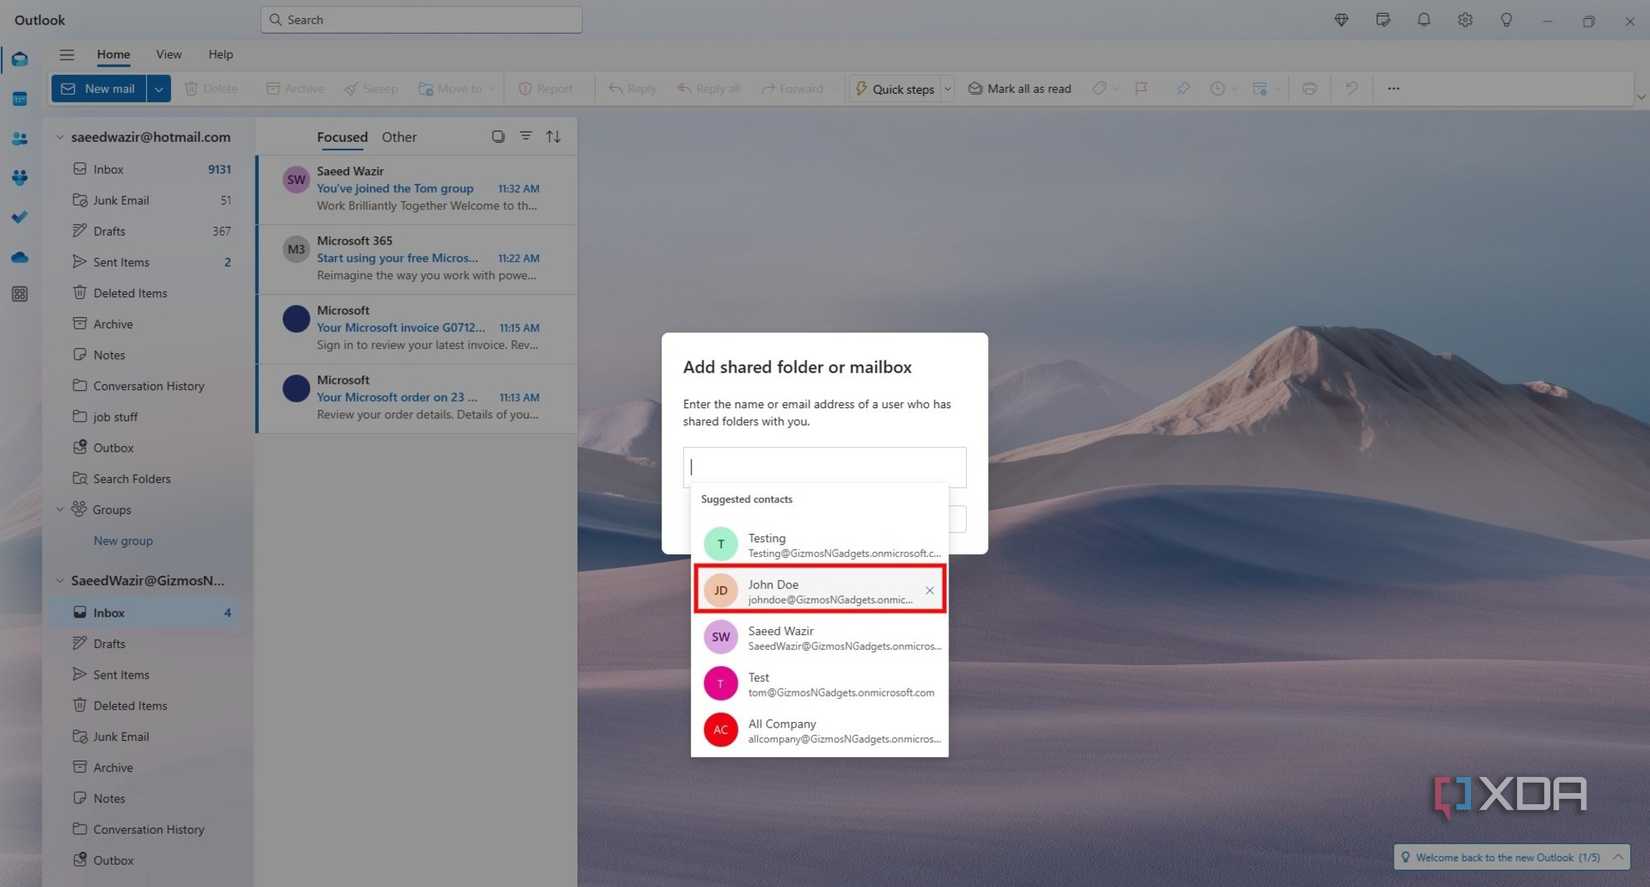Toggle the hamburger navigation pane button
This screenshot has height=887, width=1650.
pyautogui.click(x=67, y=55)
